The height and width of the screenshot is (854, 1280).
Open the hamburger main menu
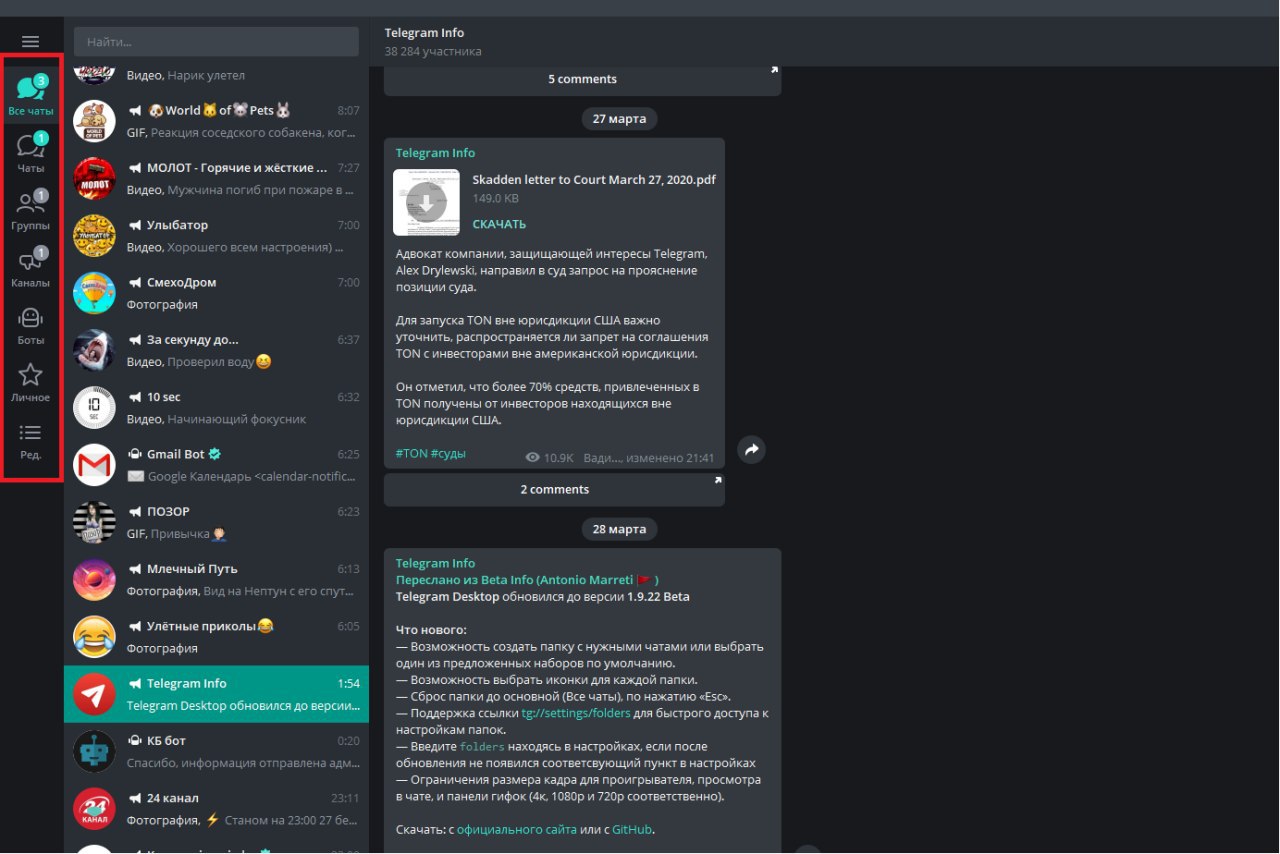point(31,41)
